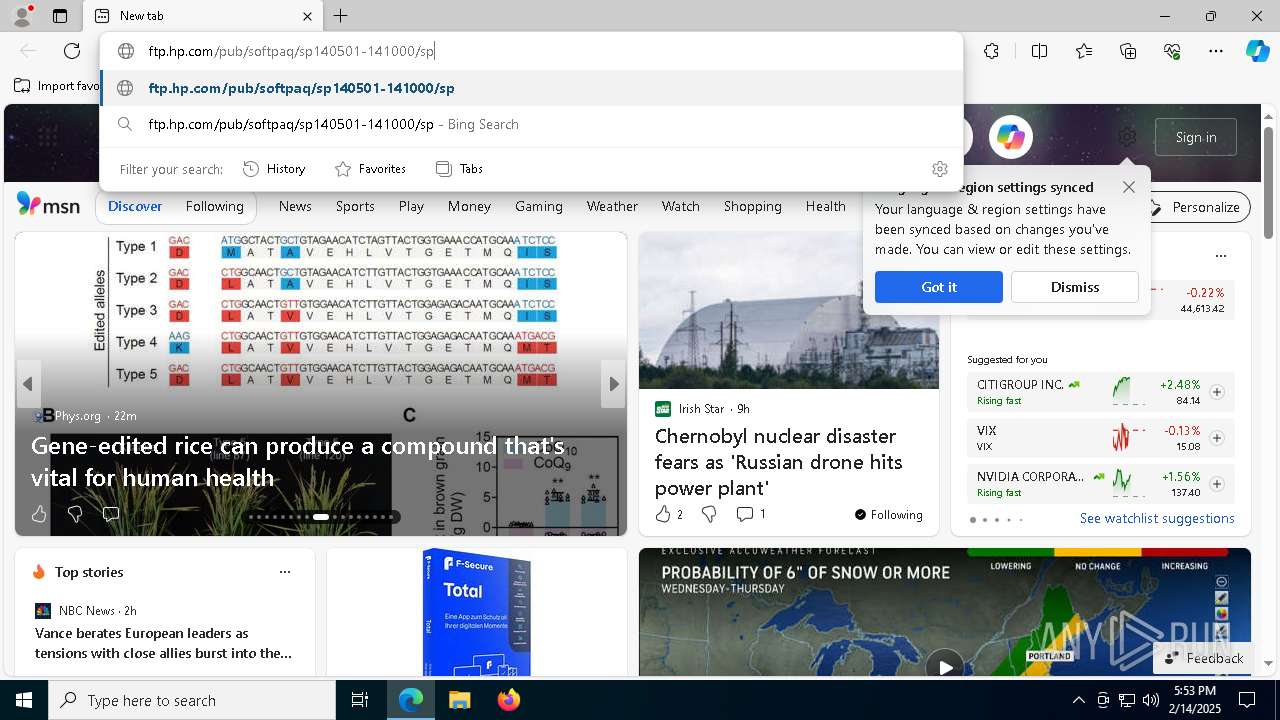The image size is (1280, 720).
Task: Close the region settings popup
Action: tap(1129, 187)
